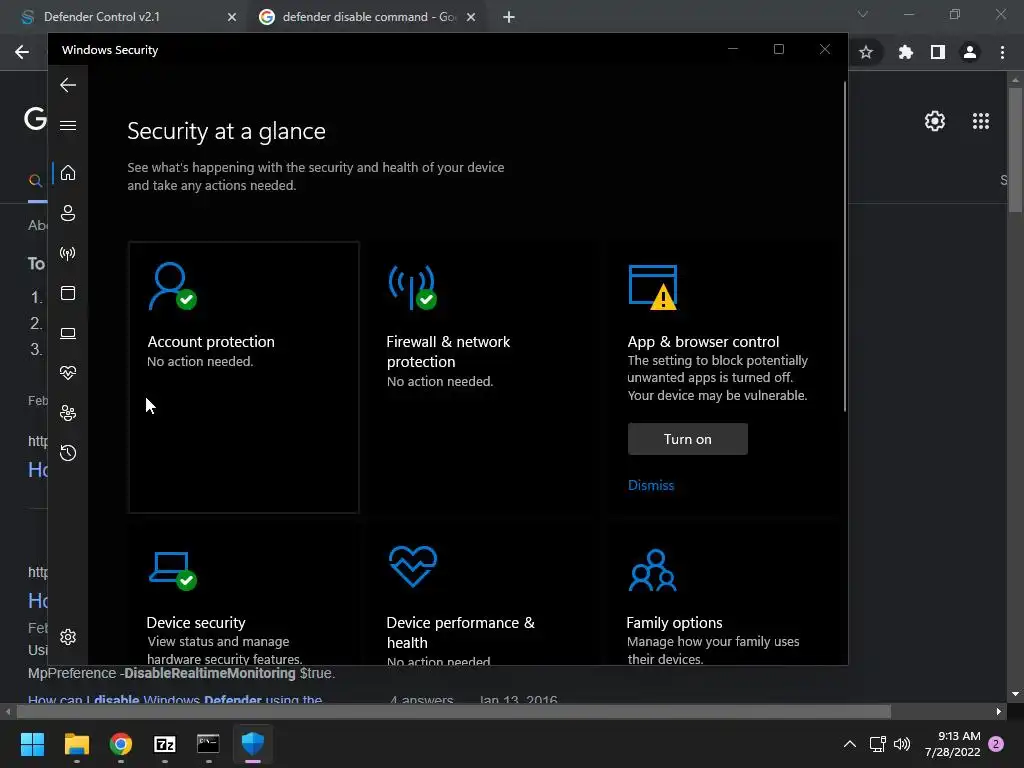This screenshot has width=1024, height=768.
Task: Open File Explorer from the taskbar
Action: pos(76,744)
